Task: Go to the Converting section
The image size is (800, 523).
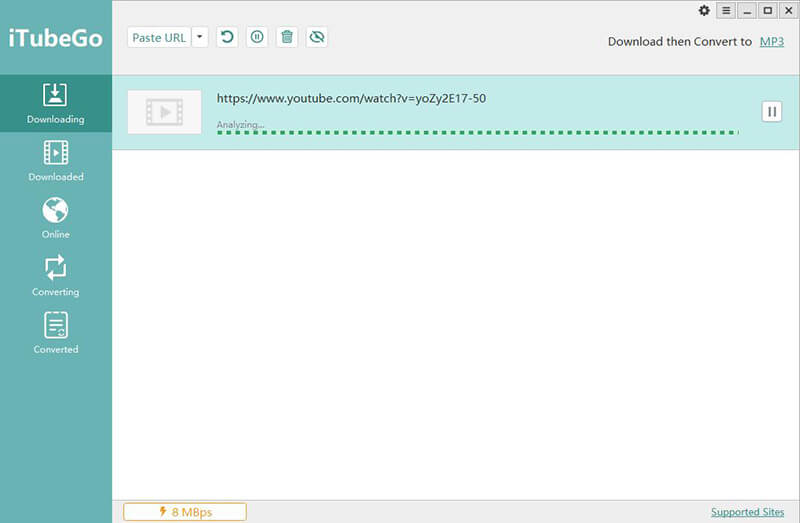Action: [56, 276]
